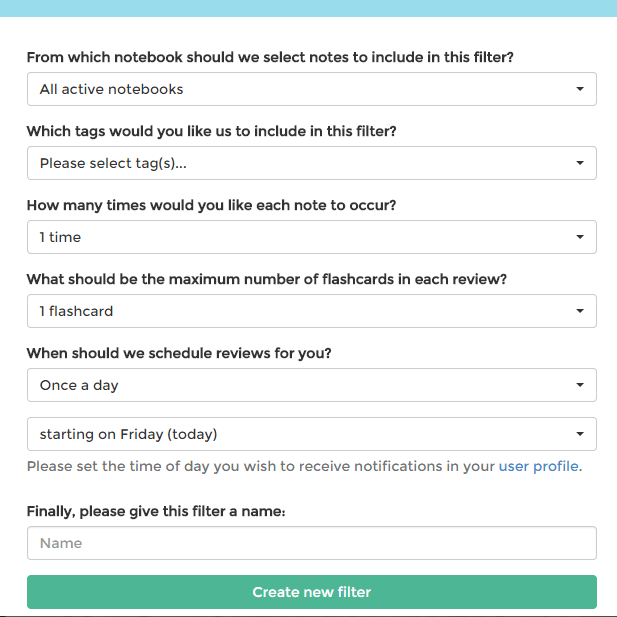Click the 'Finally, please give this filter a name' label
This screenshot has height=617, width=617.
[x=156, y=512]
